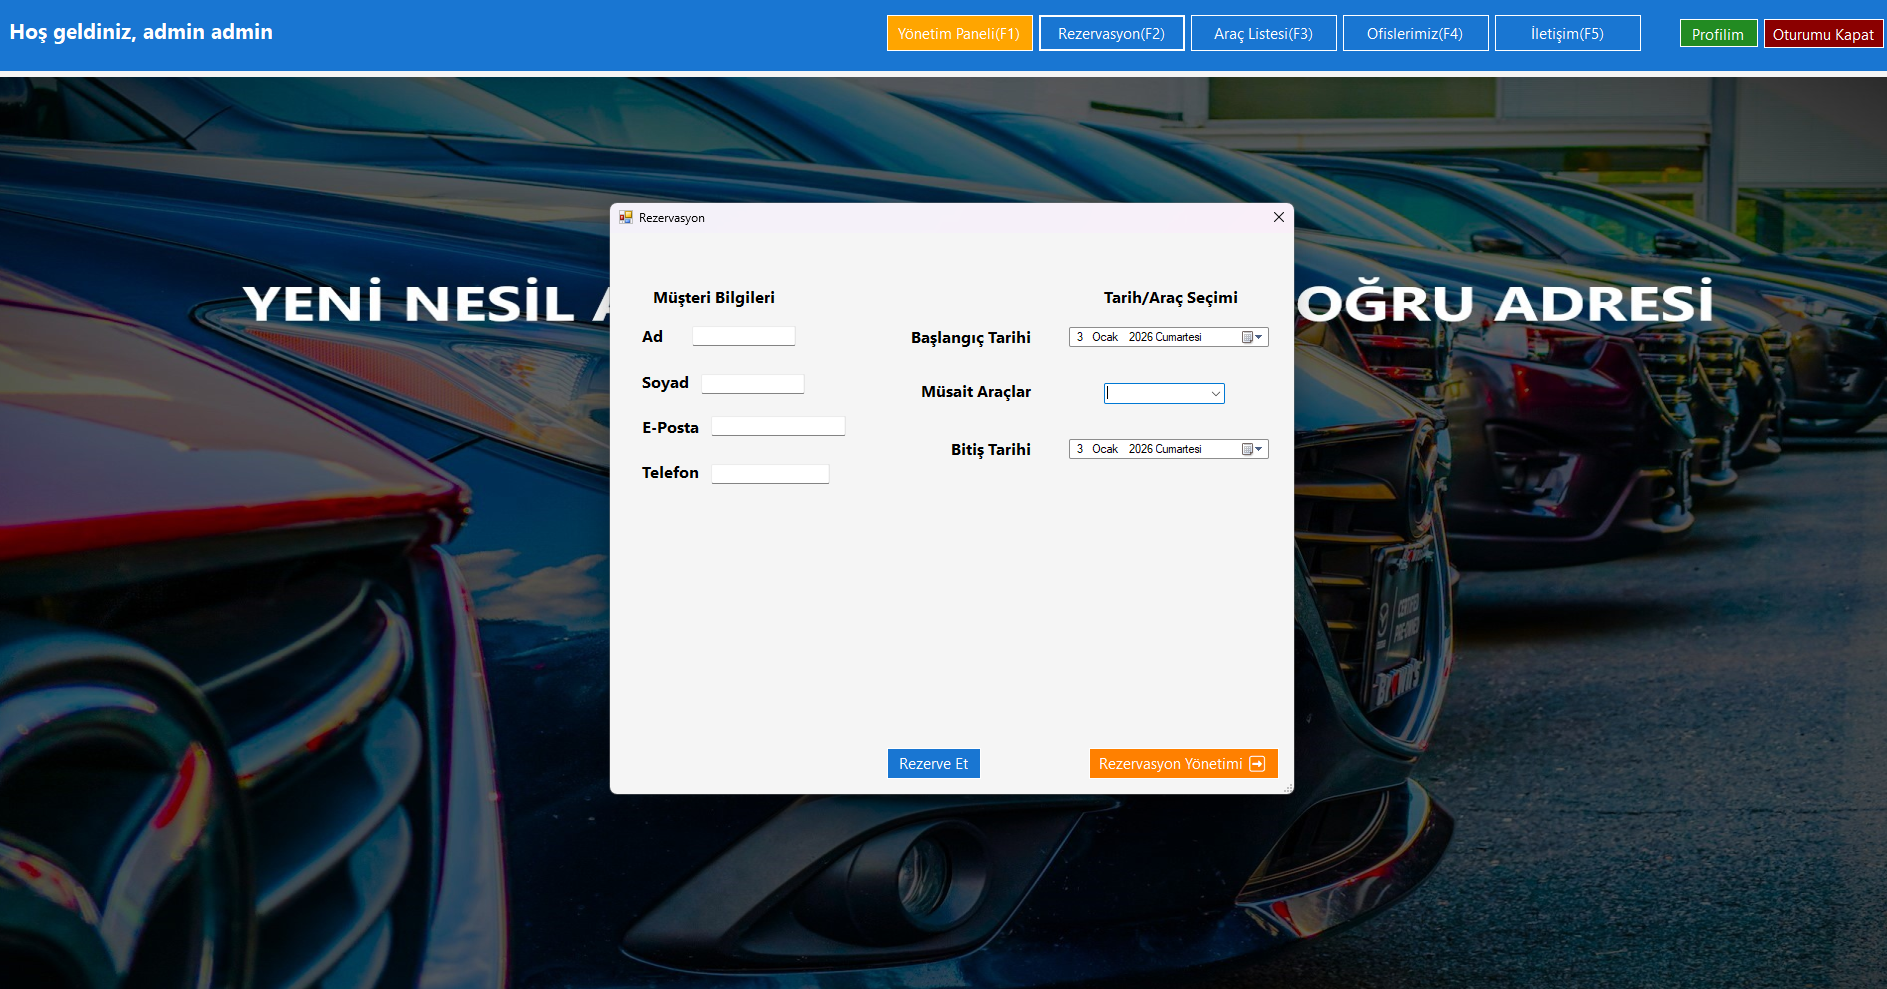Screen dimensions: 1887x989
Task: Click into the Soyad input box
Action: pos(752,384)
